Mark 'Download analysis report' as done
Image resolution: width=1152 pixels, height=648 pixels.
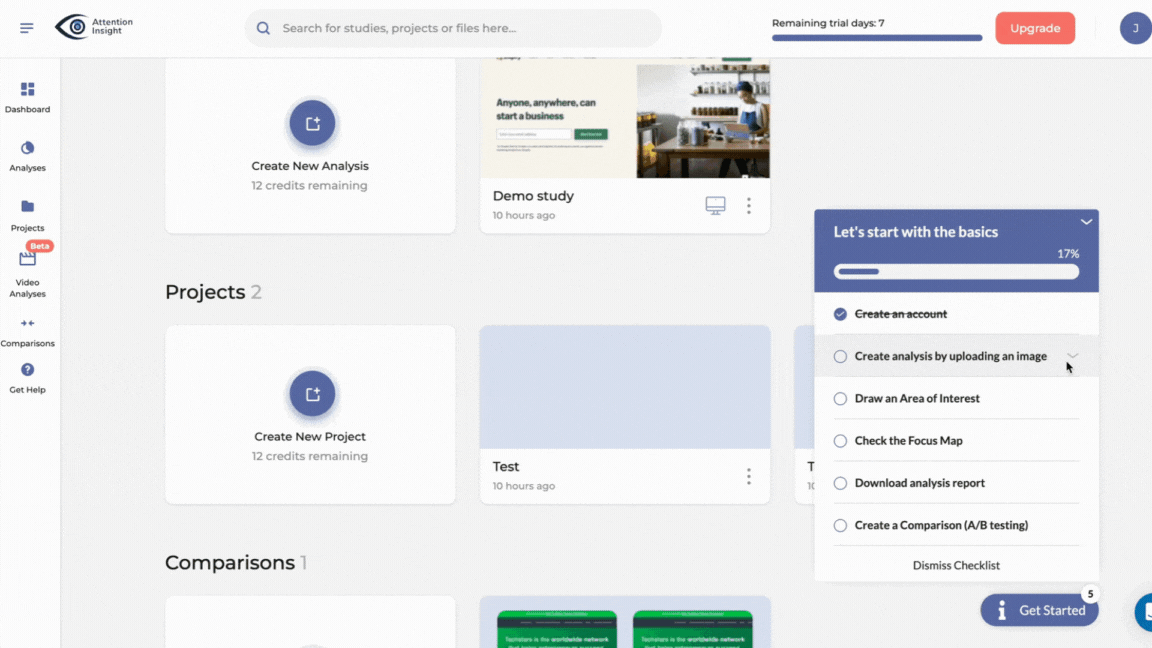point(840,482)
